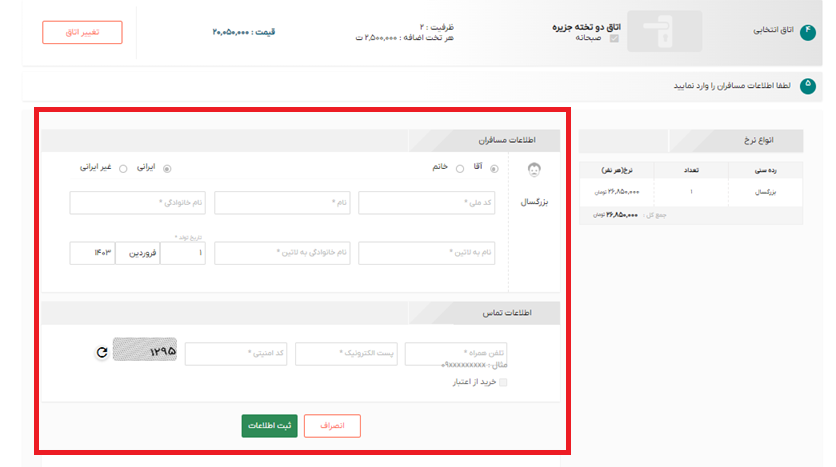836x467 pixels.
Task: Click the step 4 circle icon
Action: pyautogui.click(x=808, y=33)
